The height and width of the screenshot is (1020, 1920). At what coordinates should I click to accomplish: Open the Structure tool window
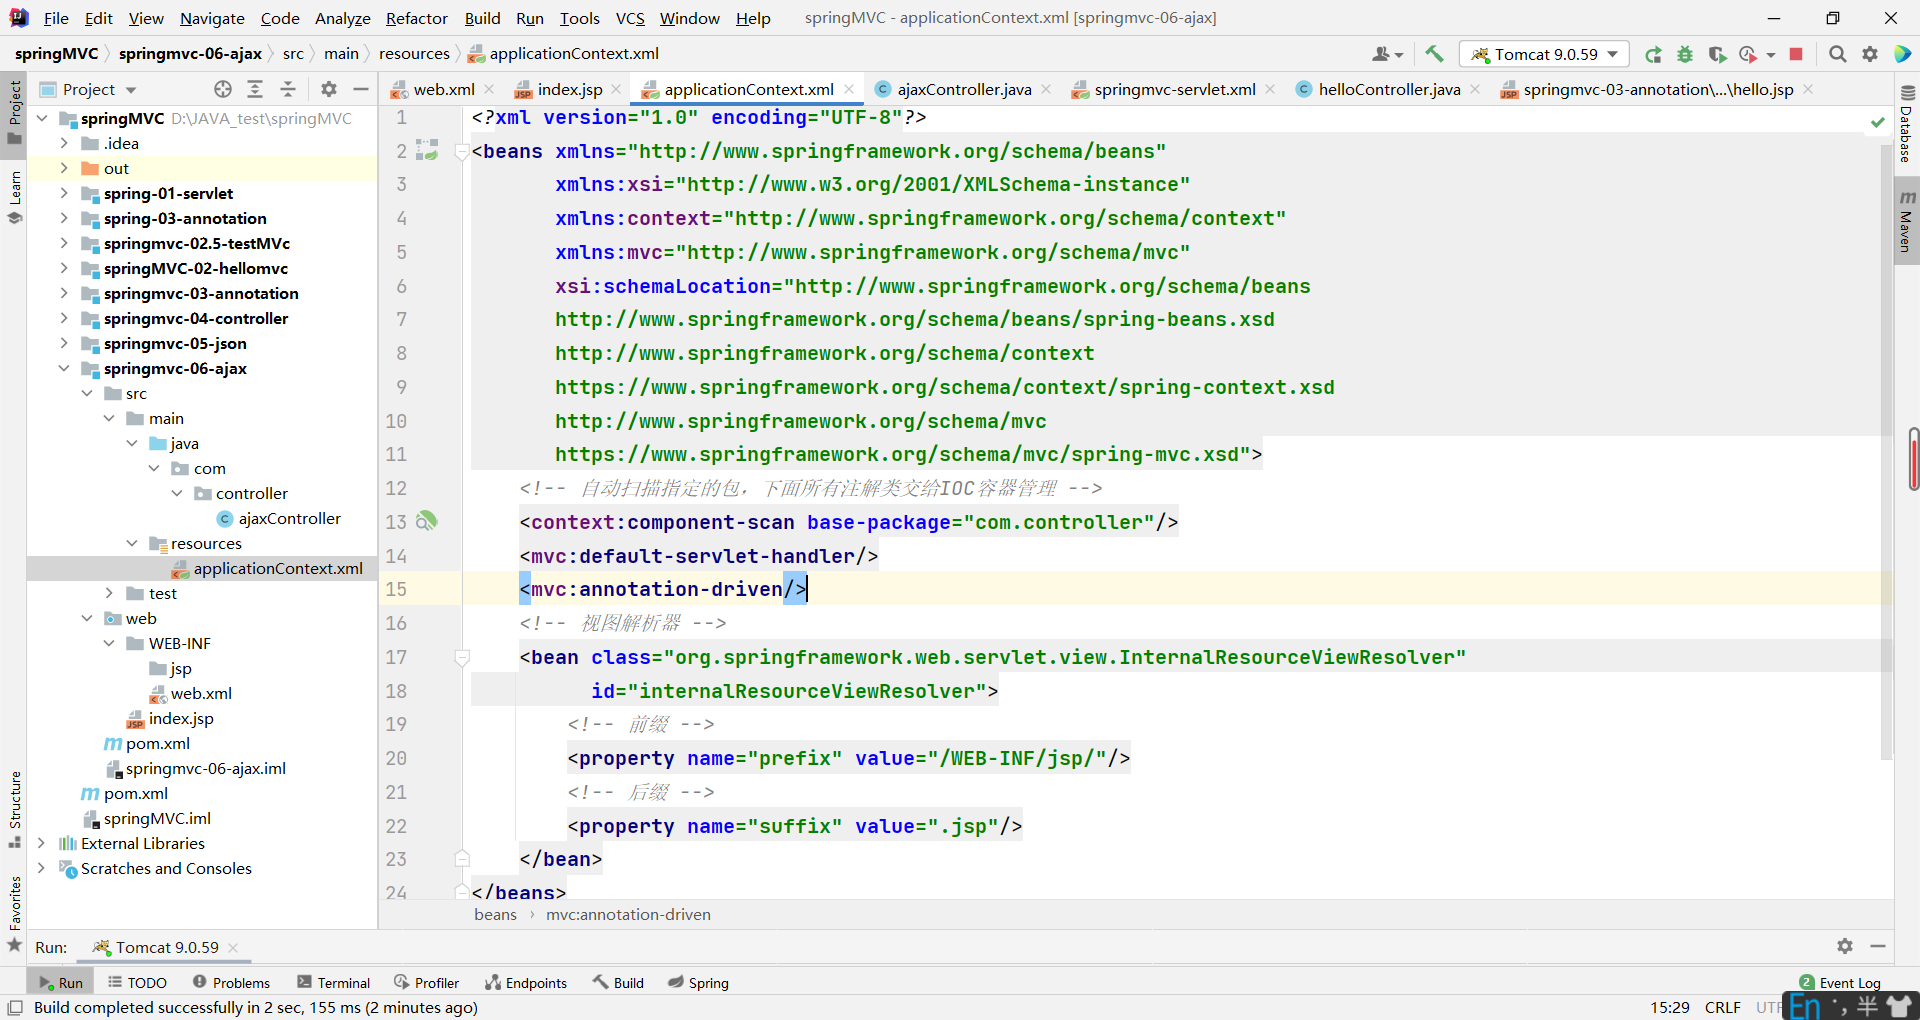[x=14, y=808]
